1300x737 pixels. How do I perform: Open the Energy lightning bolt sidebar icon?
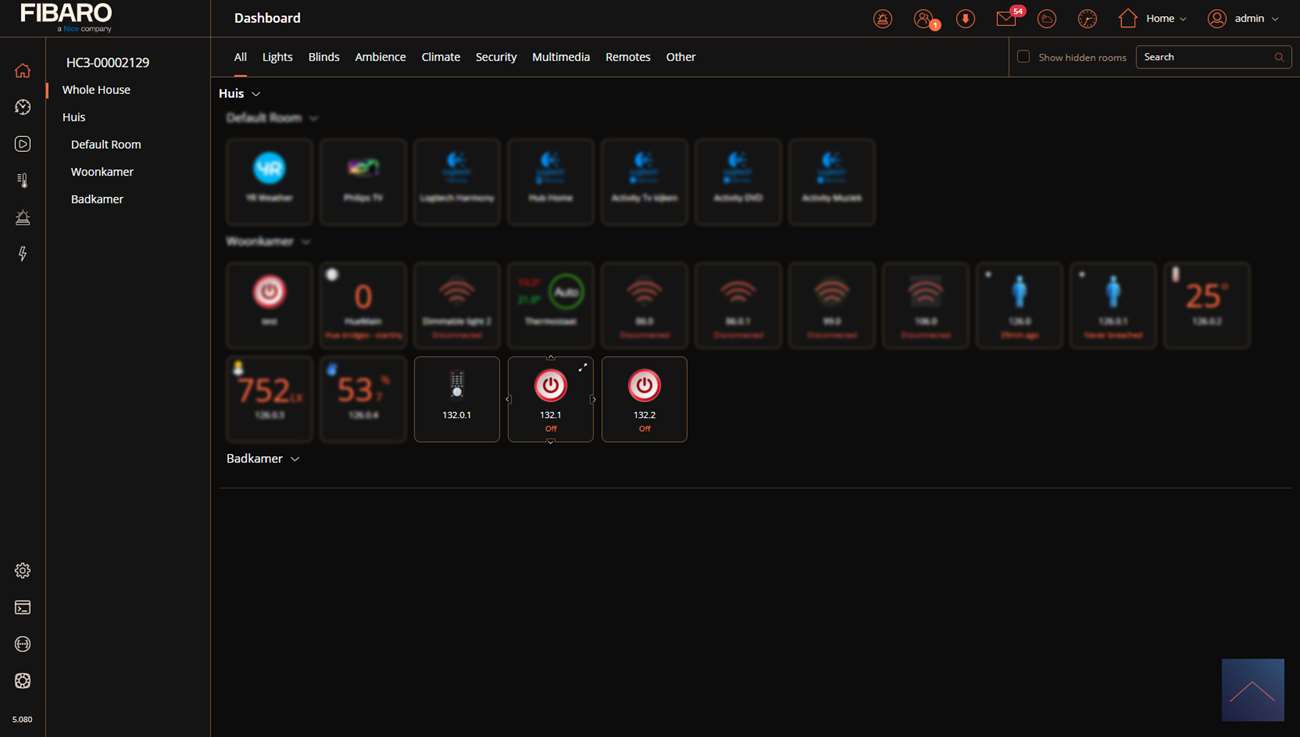click(x=22, y=254)
